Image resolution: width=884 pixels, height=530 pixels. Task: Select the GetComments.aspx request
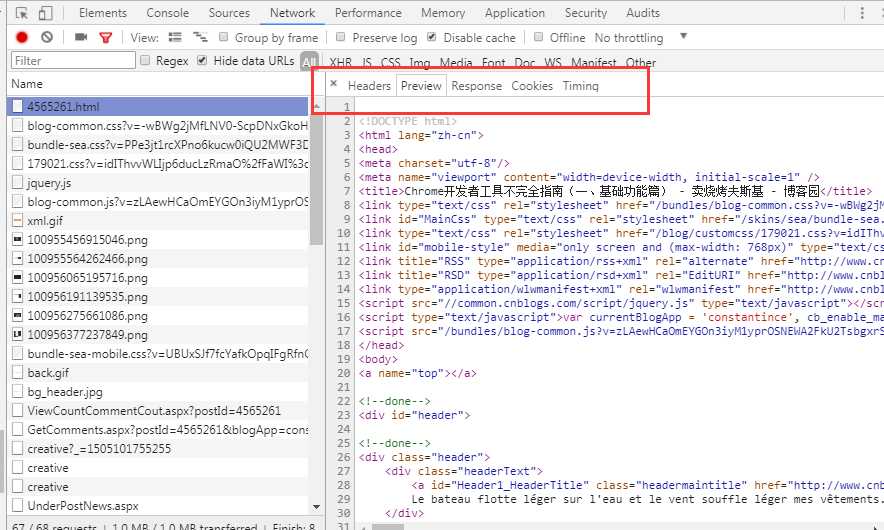157,430
